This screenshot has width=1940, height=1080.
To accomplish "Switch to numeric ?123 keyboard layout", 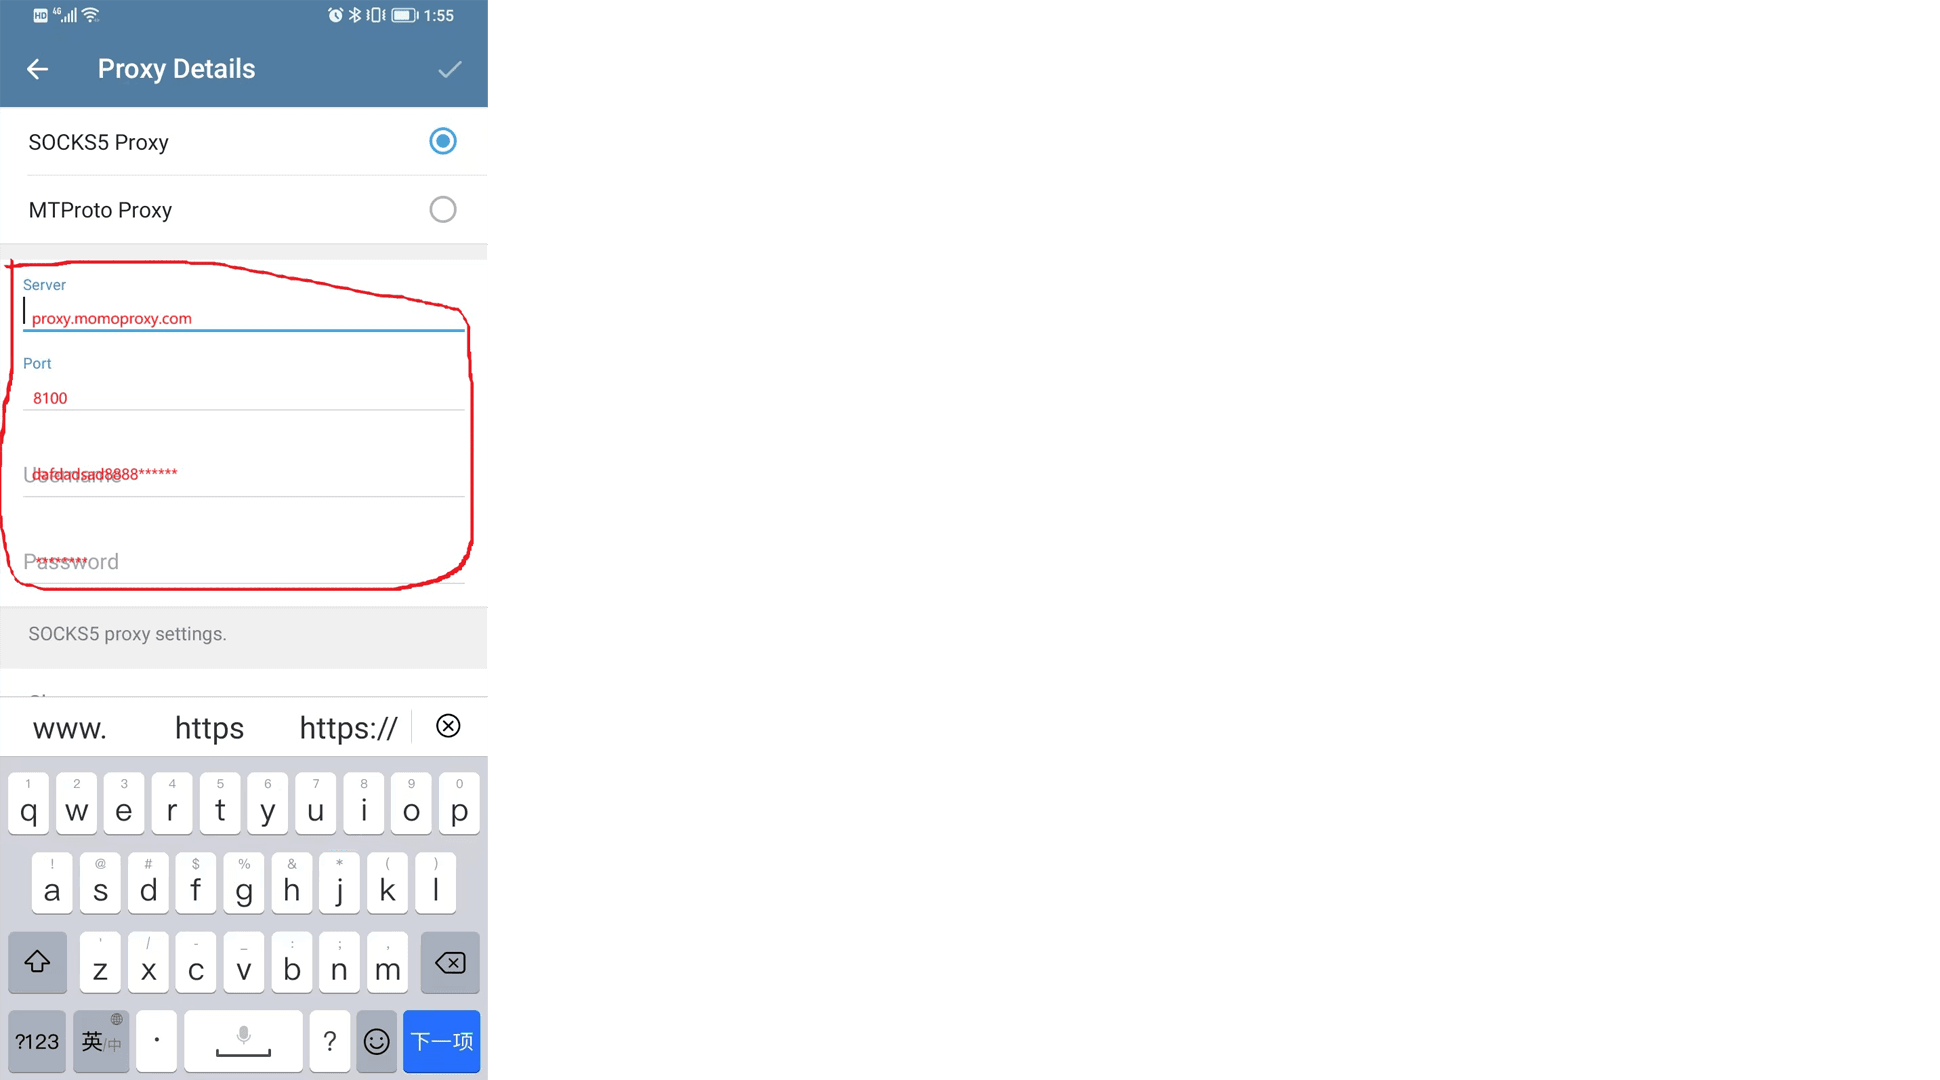I will [x=37, y=1041].
